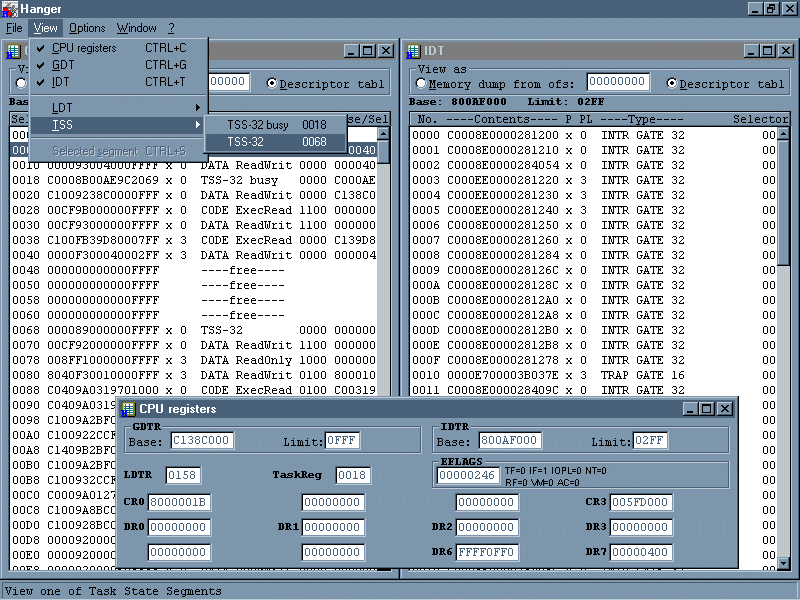The height and width of the screenshot is (600, 800).
Task: Close the open View menu
Action: tap(45, 28)
